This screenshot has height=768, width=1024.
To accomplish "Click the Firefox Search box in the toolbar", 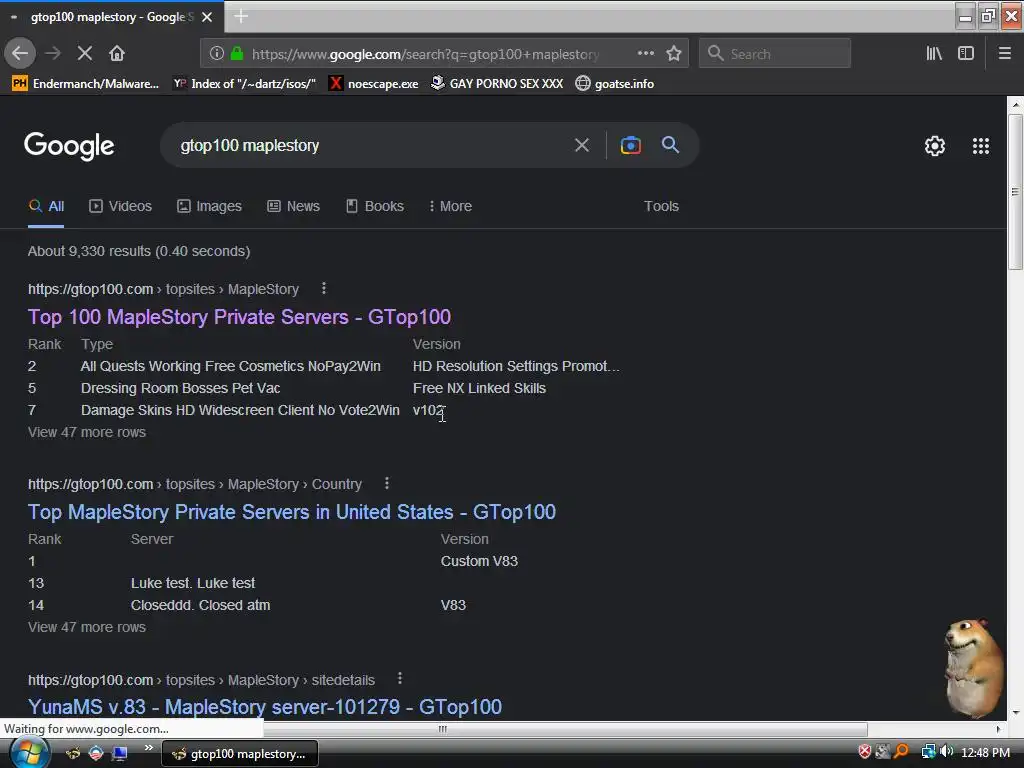I will tap(775, 54).
